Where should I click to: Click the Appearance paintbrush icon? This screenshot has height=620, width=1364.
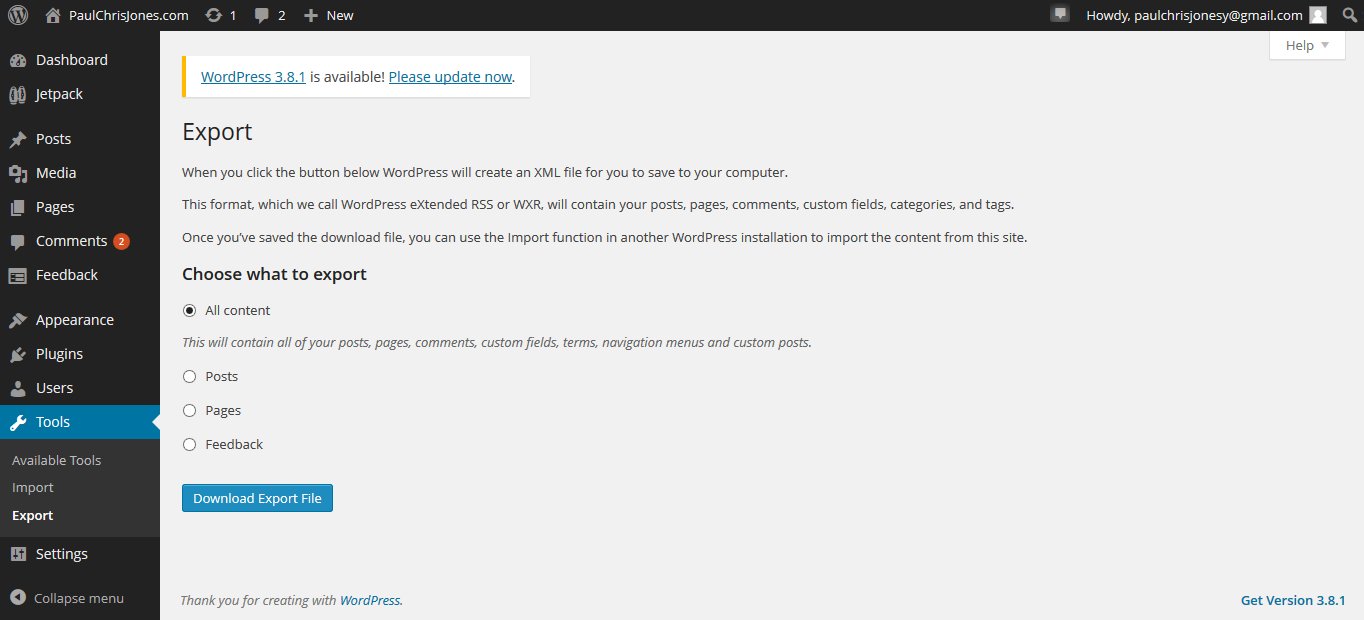pyautogui.click(x=18, y=320)
